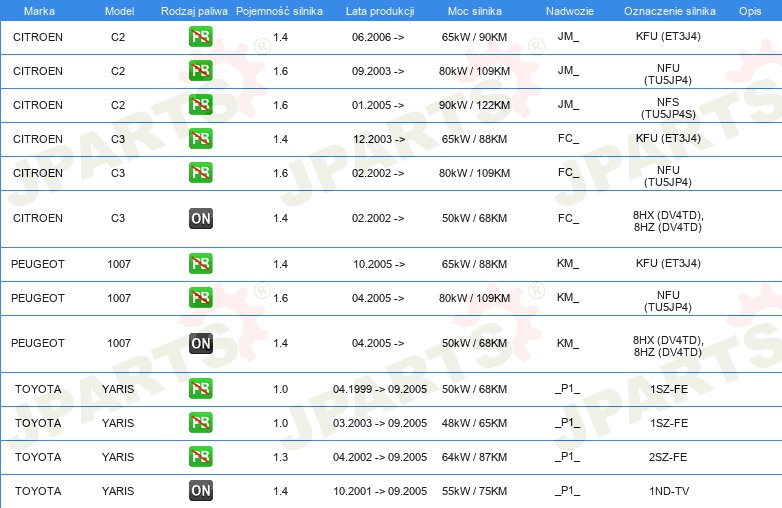This screenshot has height=508, width=782.
Task: Click the 10.2005 -> production date cell
Action: pyautogui.click(x=379, y=264)
